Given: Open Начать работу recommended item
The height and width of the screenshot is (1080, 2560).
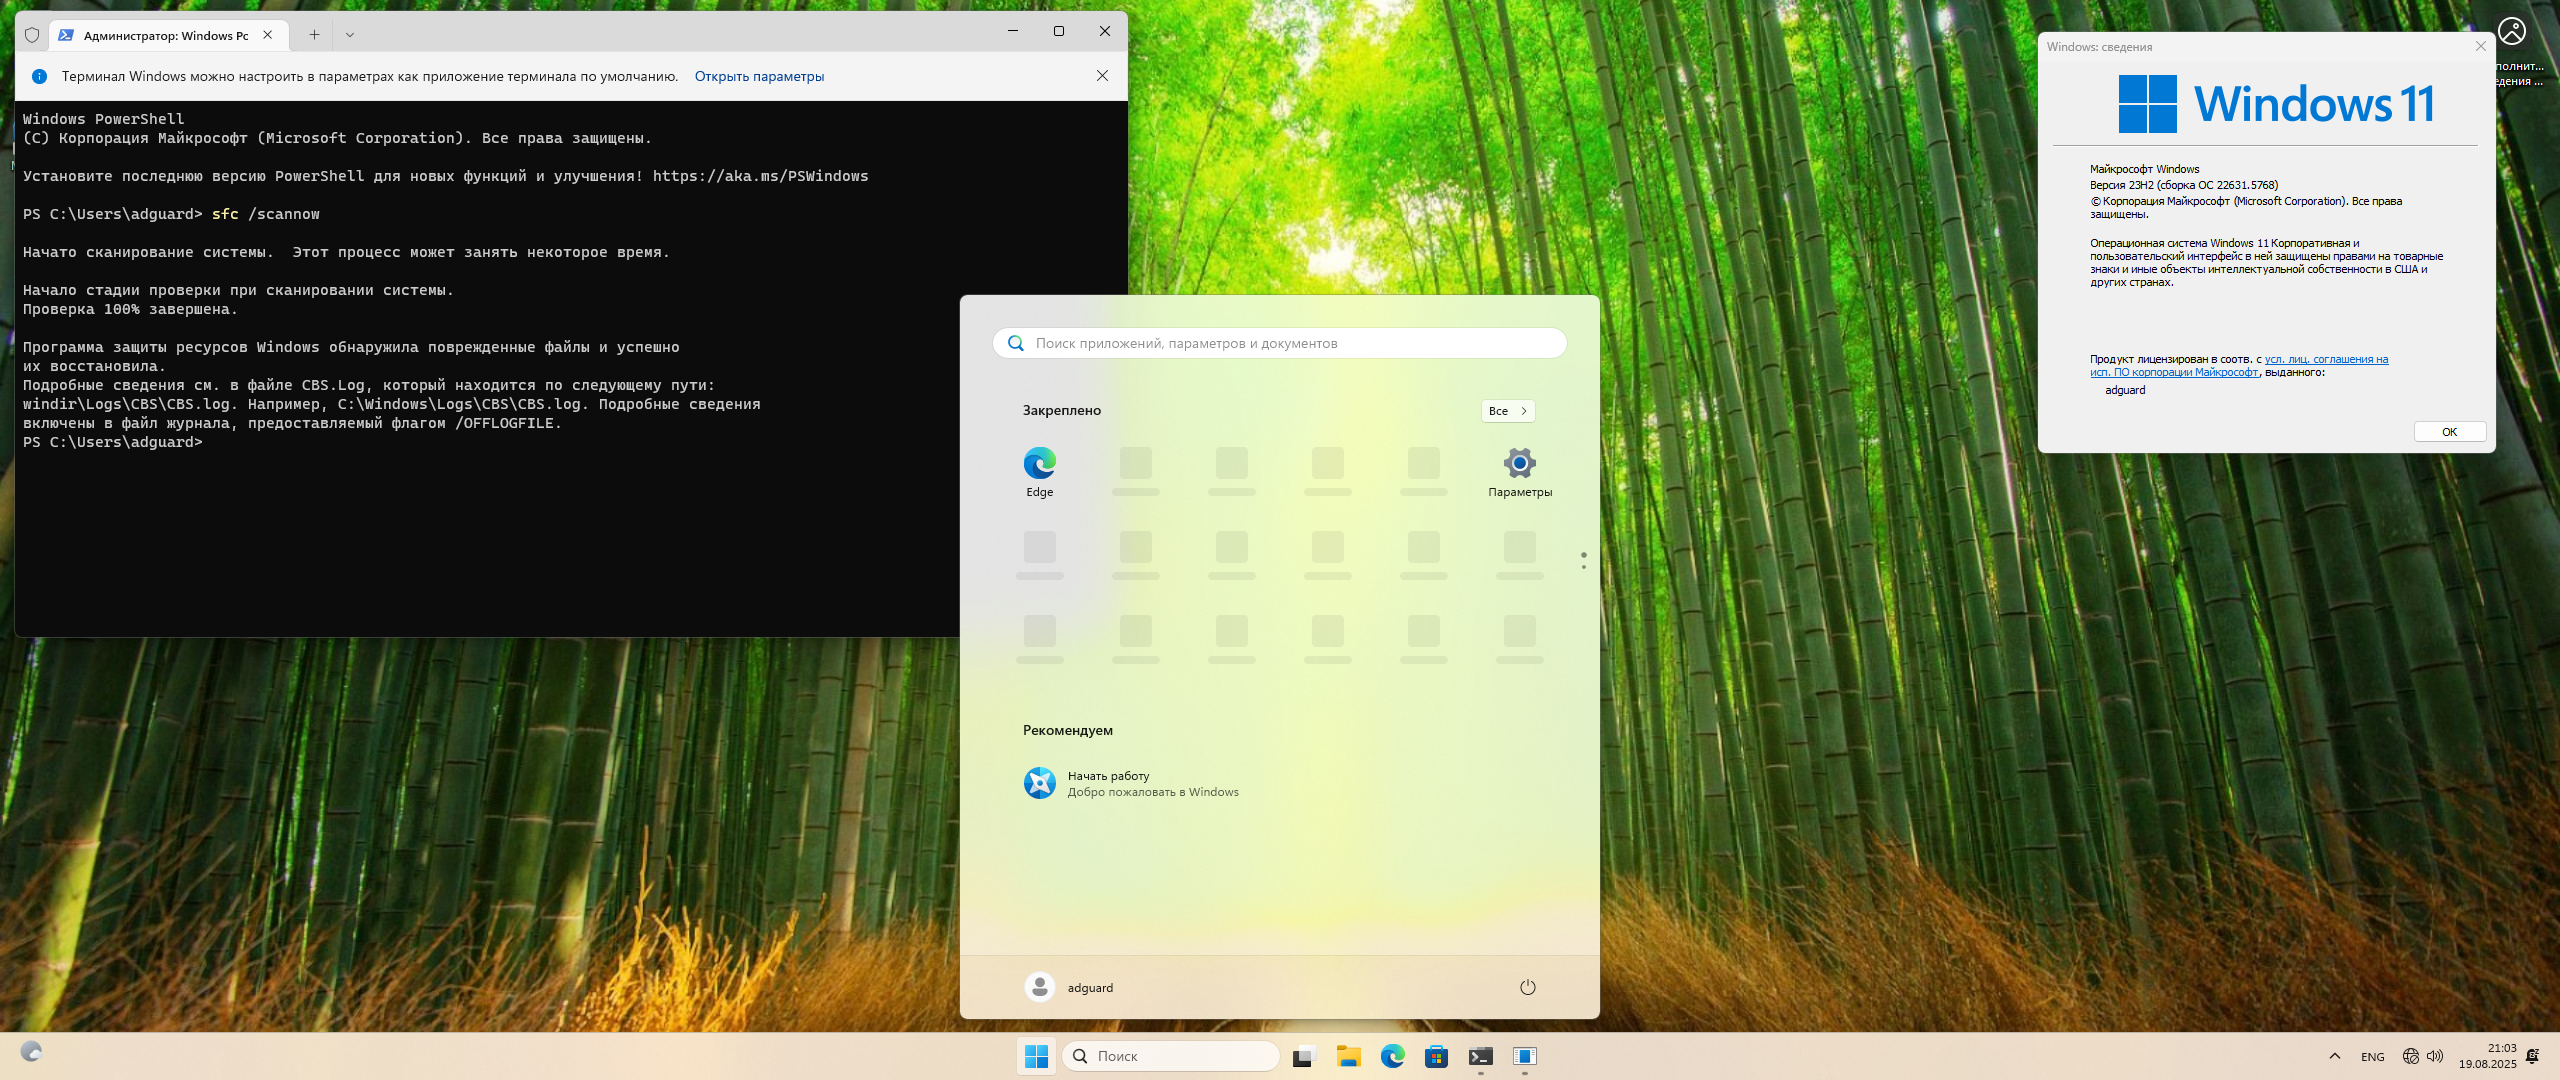Looking at the screenshot, I should tap(1131, 783).
